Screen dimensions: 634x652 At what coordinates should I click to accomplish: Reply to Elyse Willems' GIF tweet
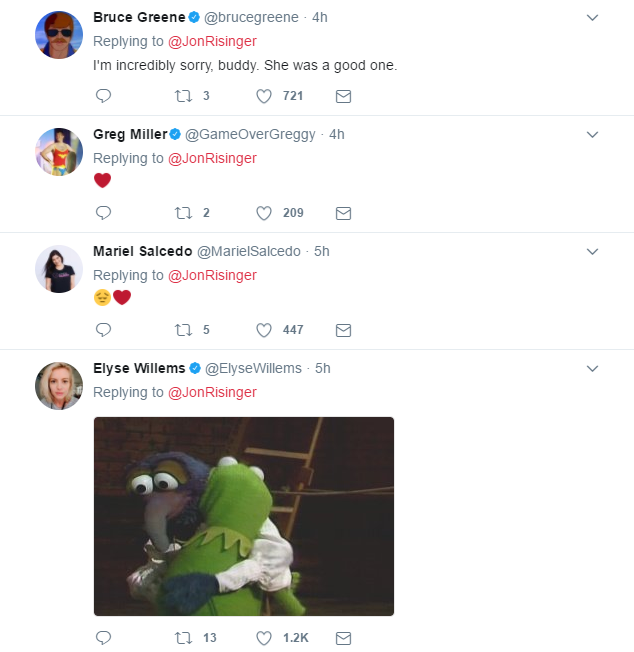click(x=102, y=638)
